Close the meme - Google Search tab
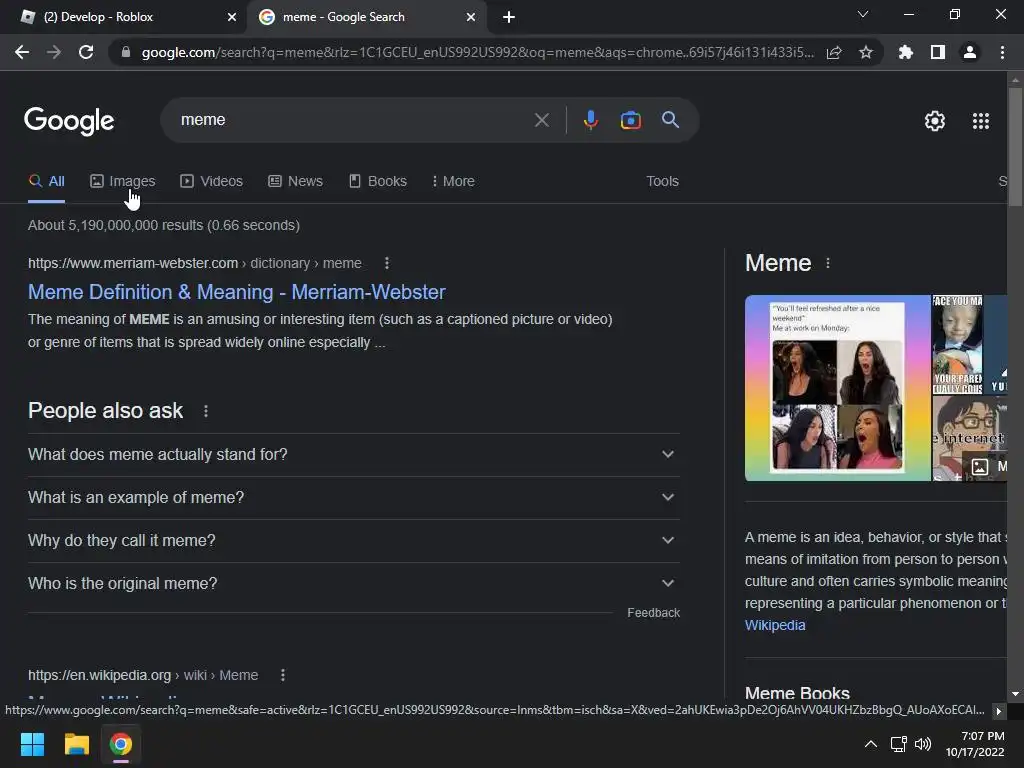This screenshot has height=768, width=1024. pos(471,17)
